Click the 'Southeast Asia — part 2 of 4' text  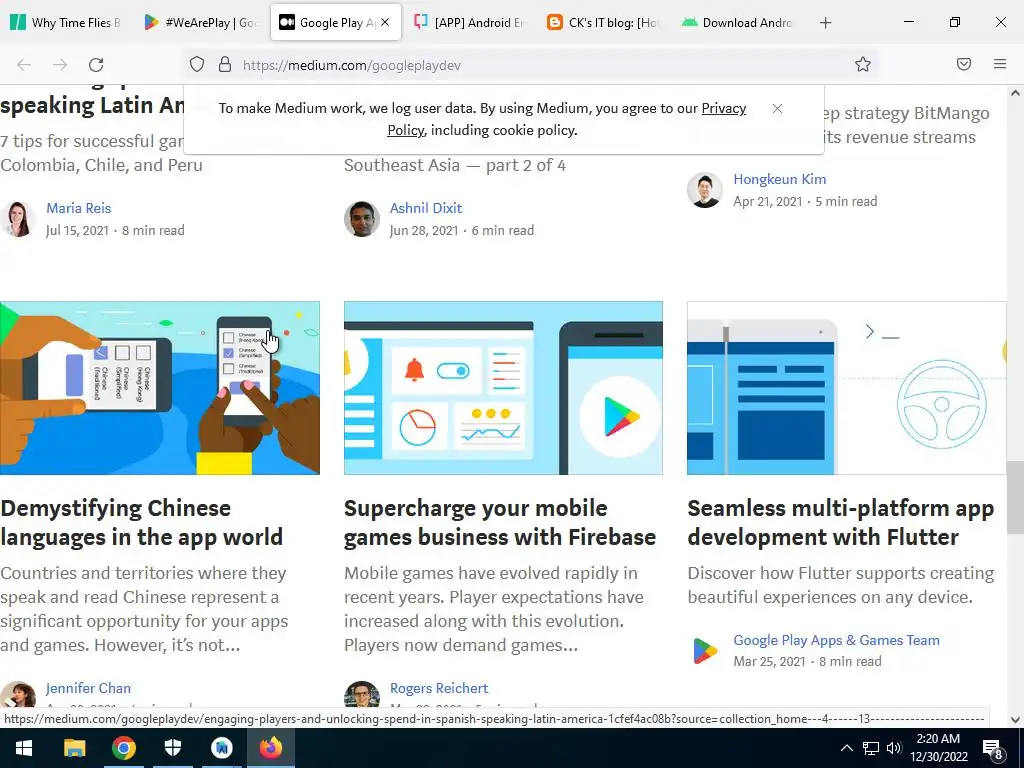click(455, 165)
